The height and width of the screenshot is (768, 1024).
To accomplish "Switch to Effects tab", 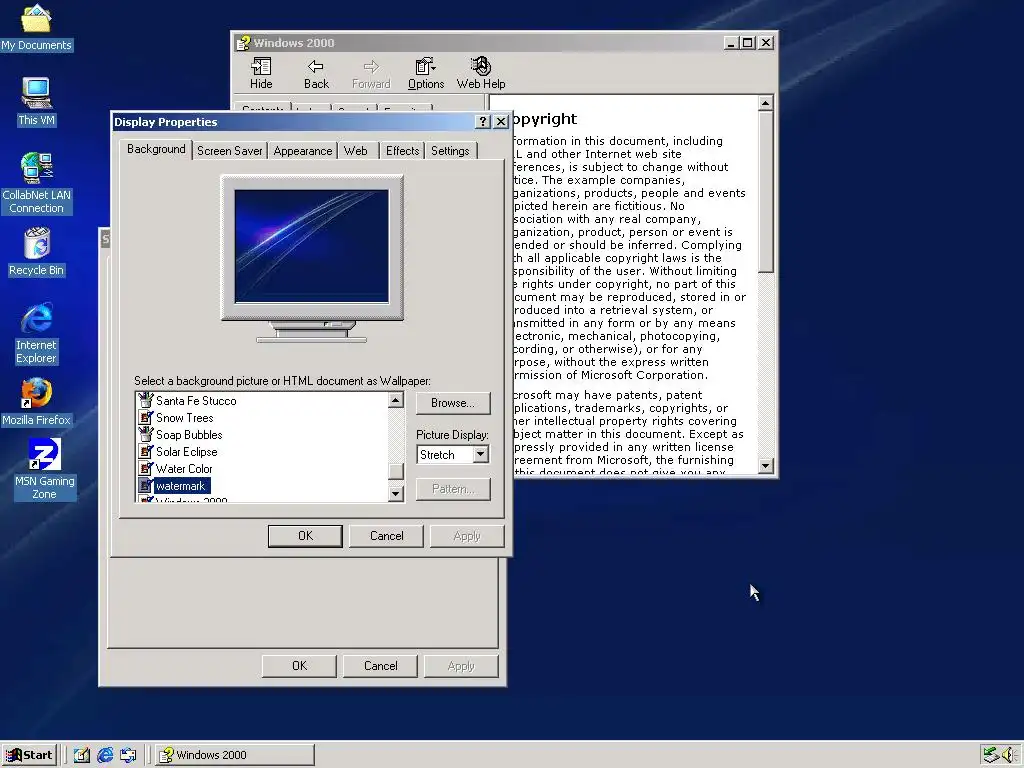I will pyautogui.click(x=402, y=151).
